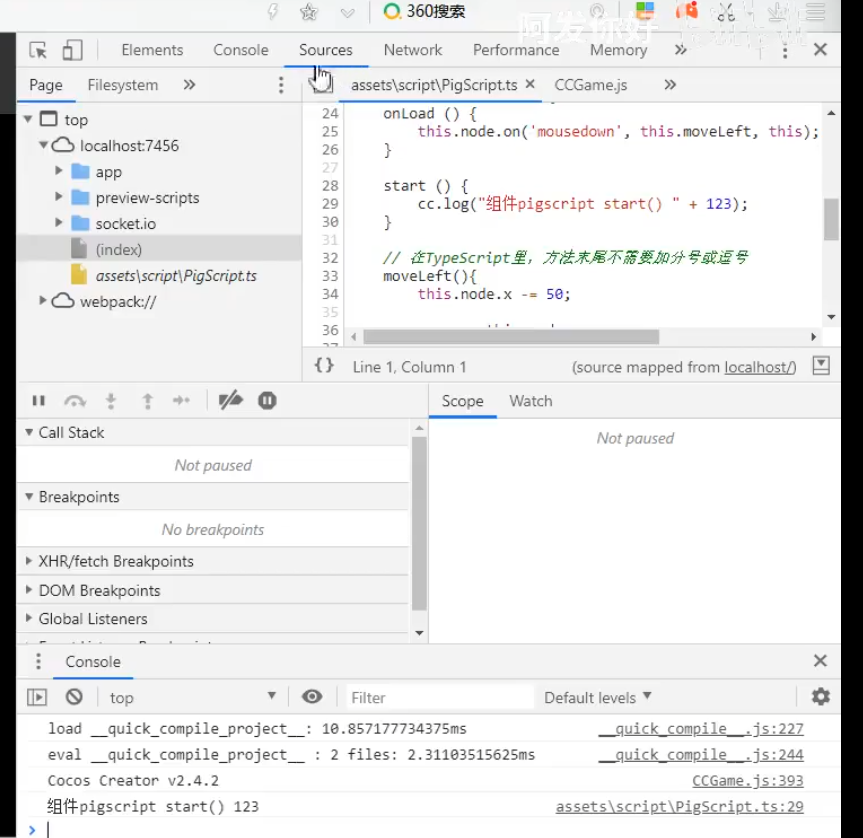863x838 pixels.
Task: Clear the console icon
Action: [74, 697]
